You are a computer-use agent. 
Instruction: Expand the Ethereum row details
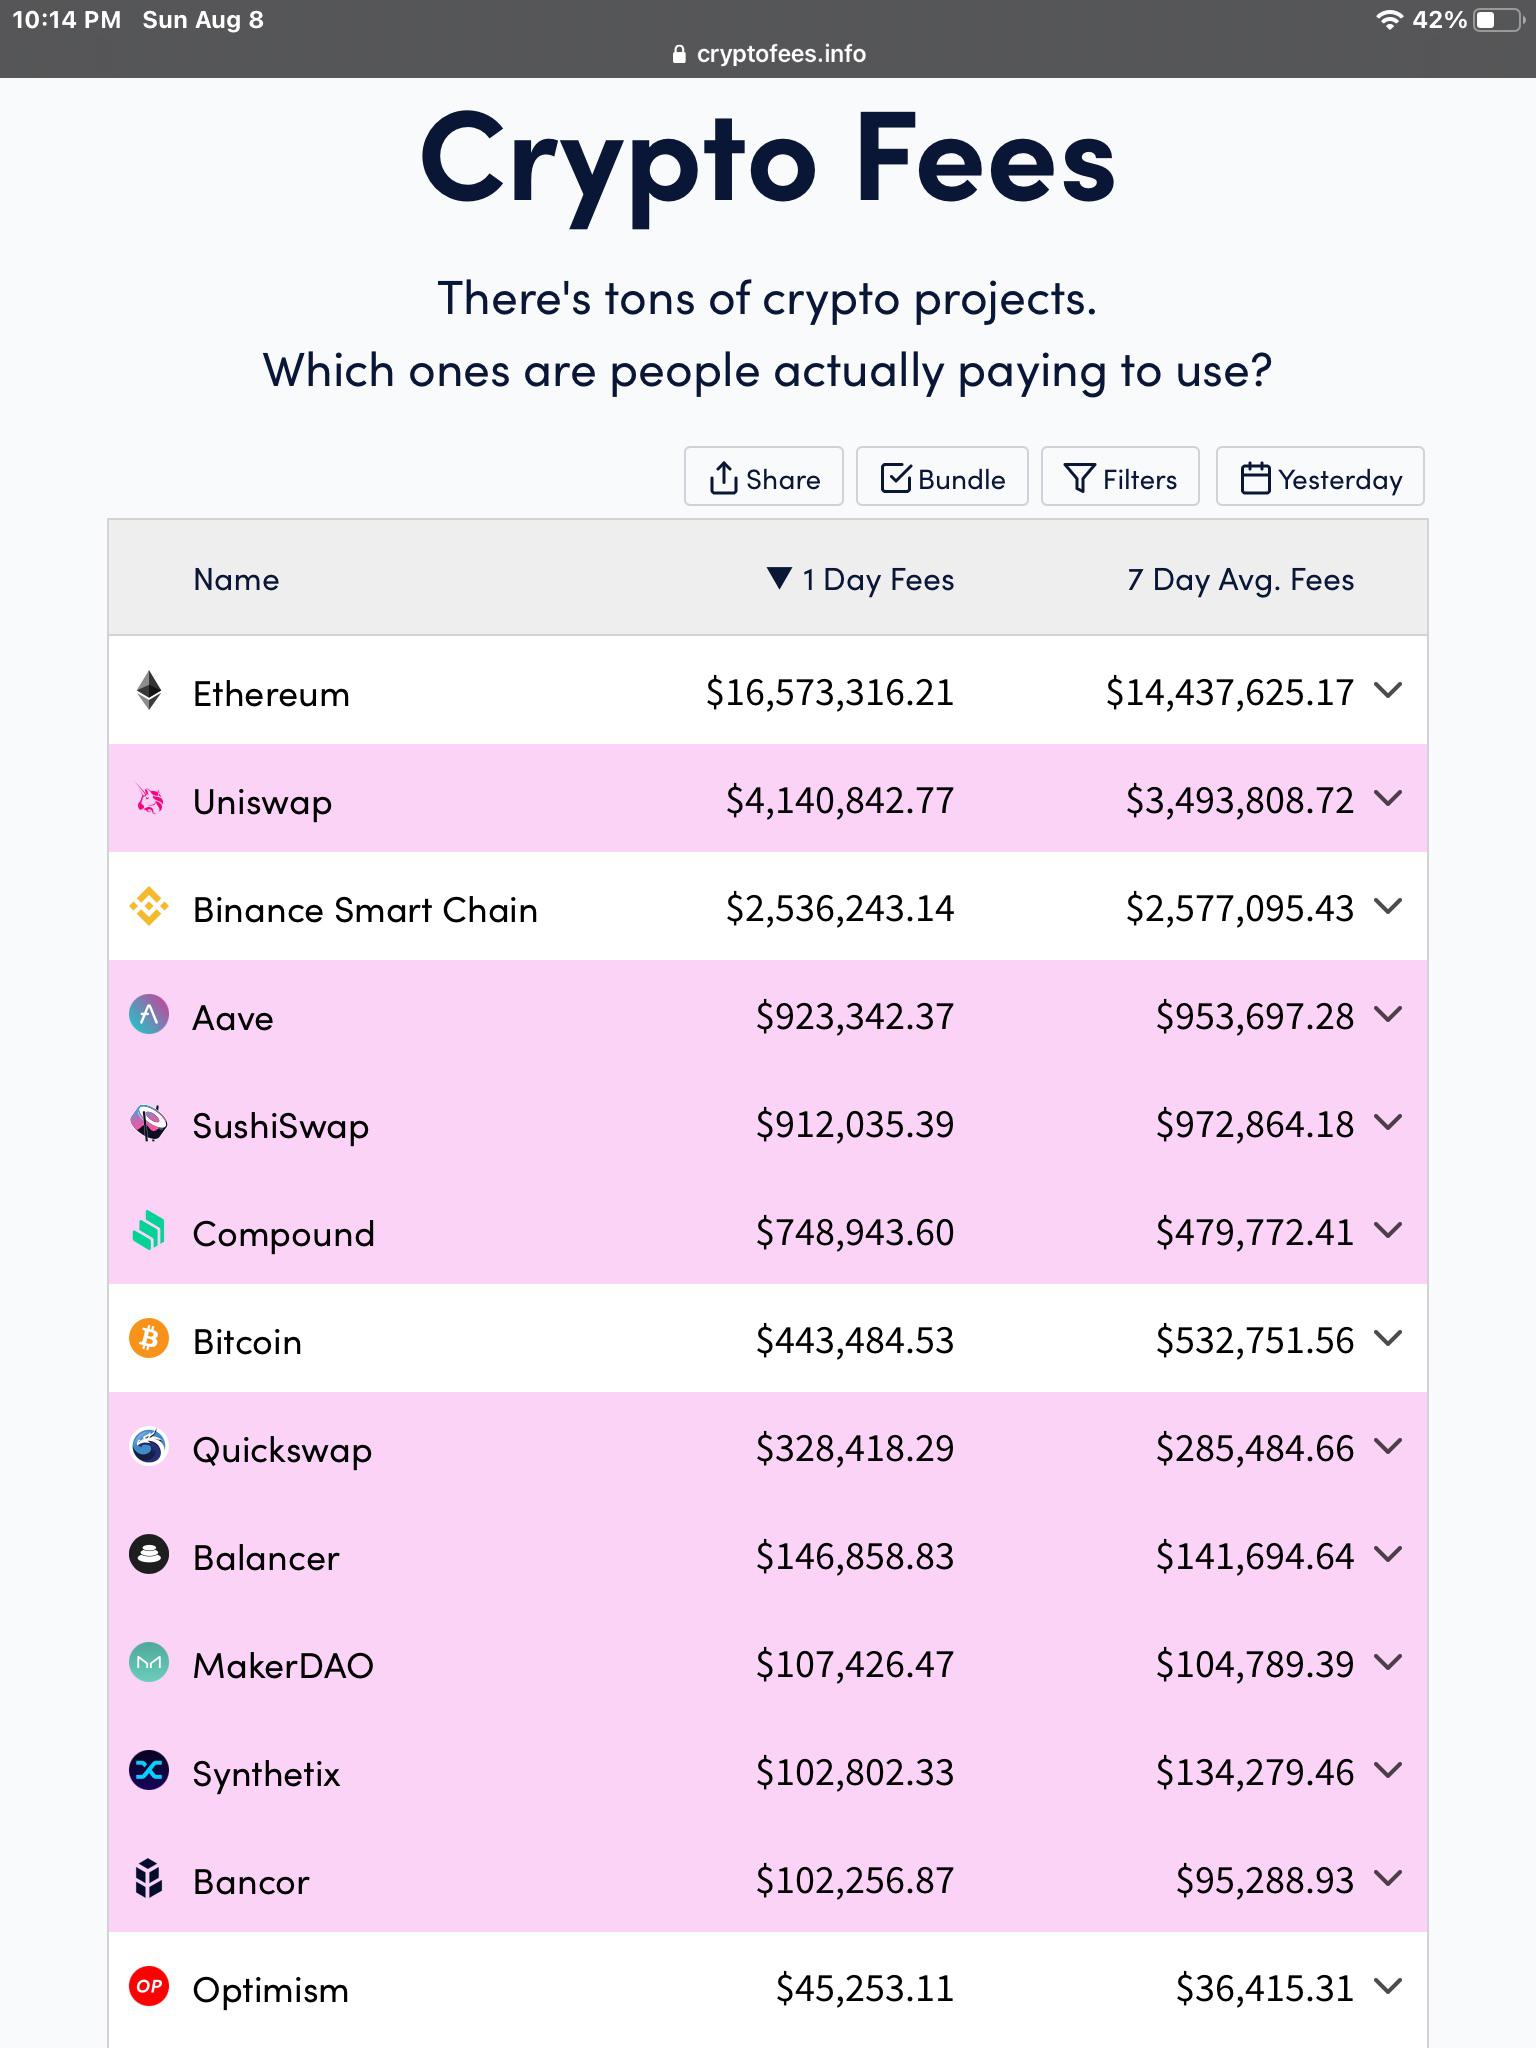coord(1390,692)
